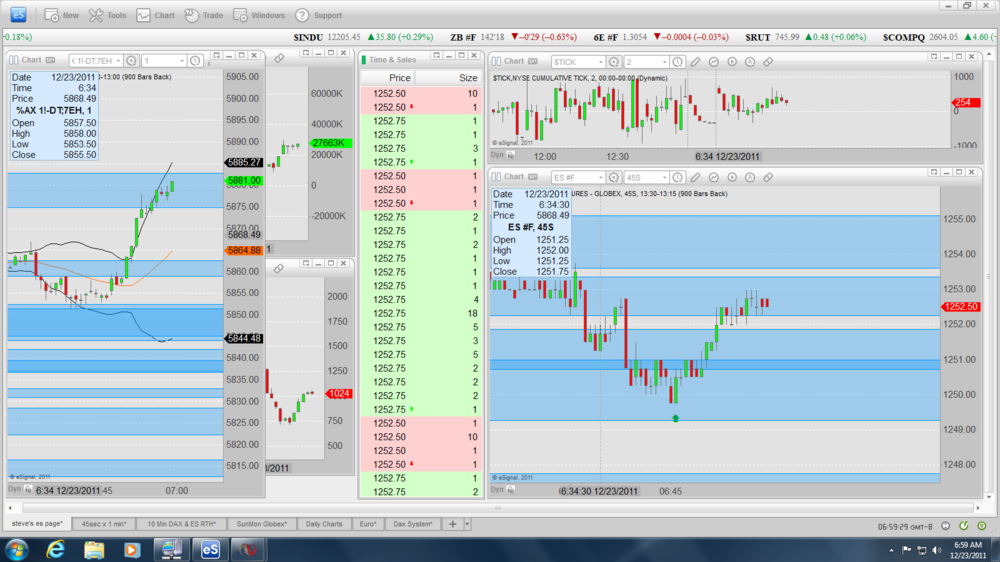The height and width of the screenshot is (562, 1000).
Task: Click symbol lookup icon next to $TICK field
Action: pyautogui.click(x=614, y=62)
